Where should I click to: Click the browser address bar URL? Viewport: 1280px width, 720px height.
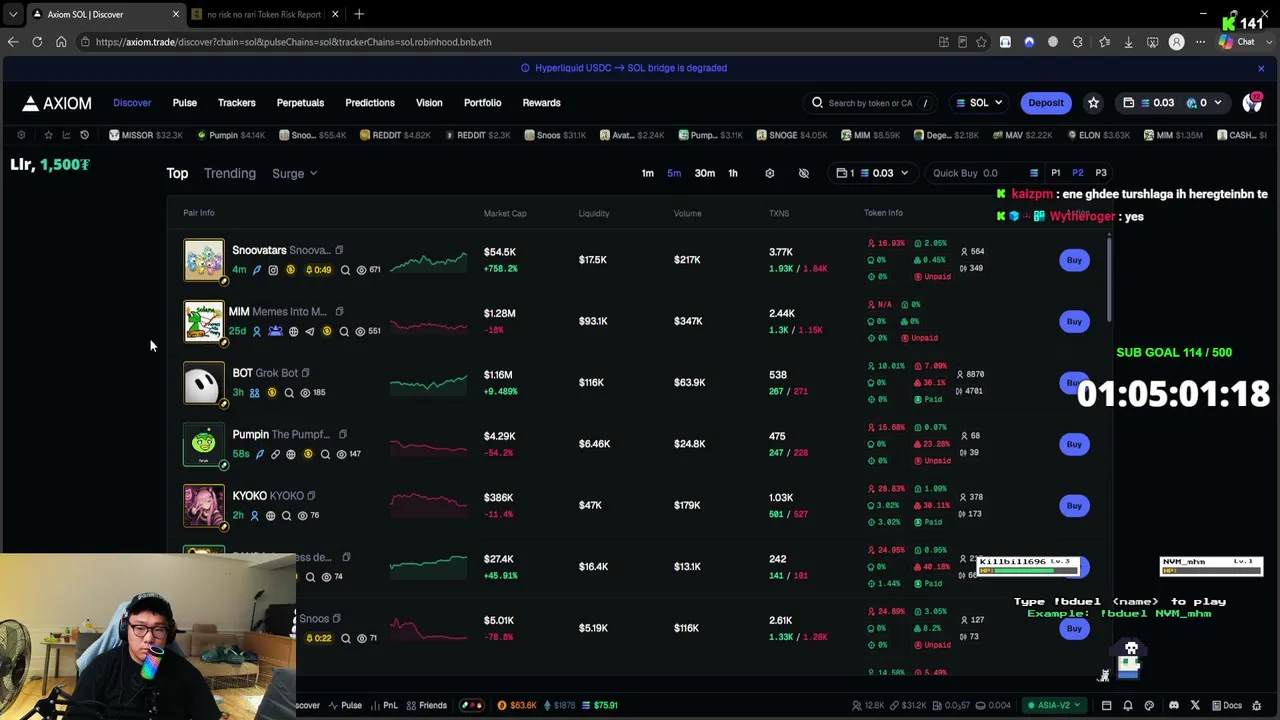pos(294,42)
